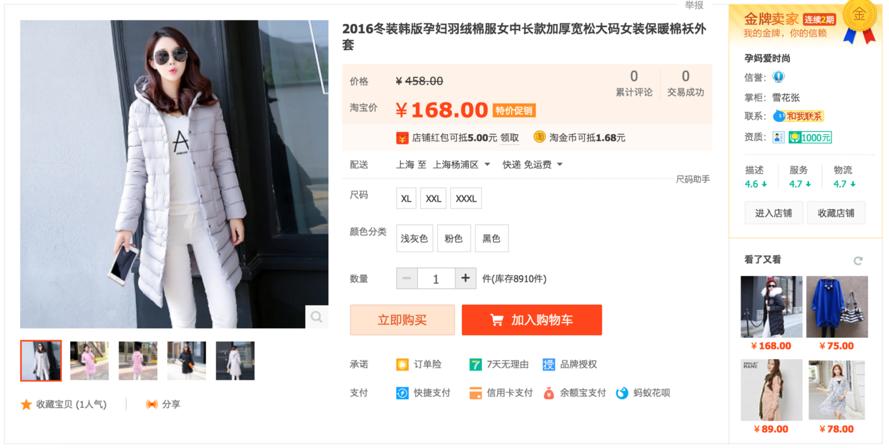The height and width of the screenshot is (448, 889).
Task: Click the quantity input field
Action: coord(436,278)
